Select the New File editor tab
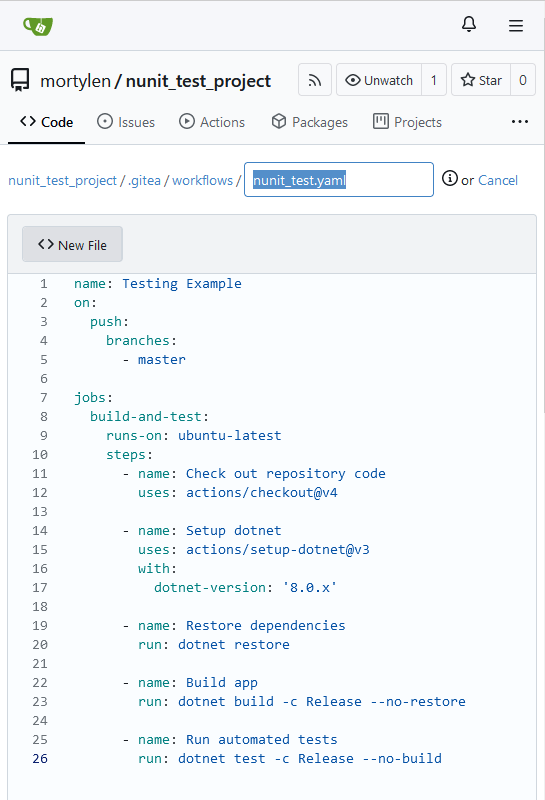This screenshot has width=545, height=800. coord(72,244)
